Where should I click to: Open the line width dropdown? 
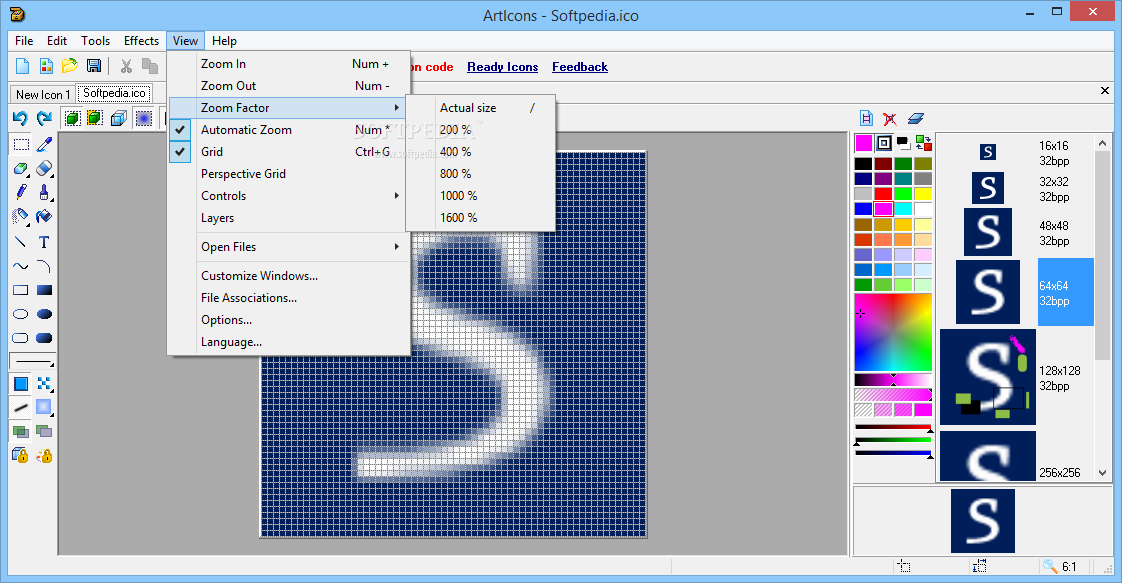[x=33, y=361]
